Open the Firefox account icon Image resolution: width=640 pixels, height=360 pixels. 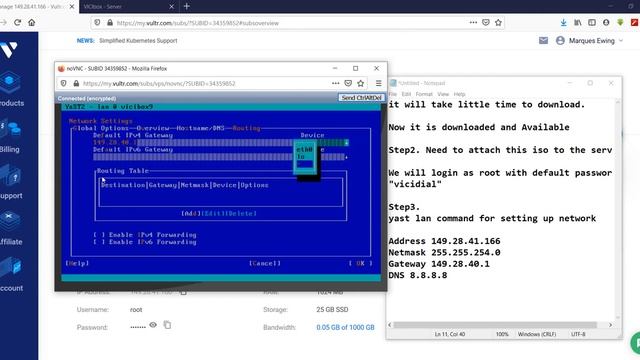[606, 23]
